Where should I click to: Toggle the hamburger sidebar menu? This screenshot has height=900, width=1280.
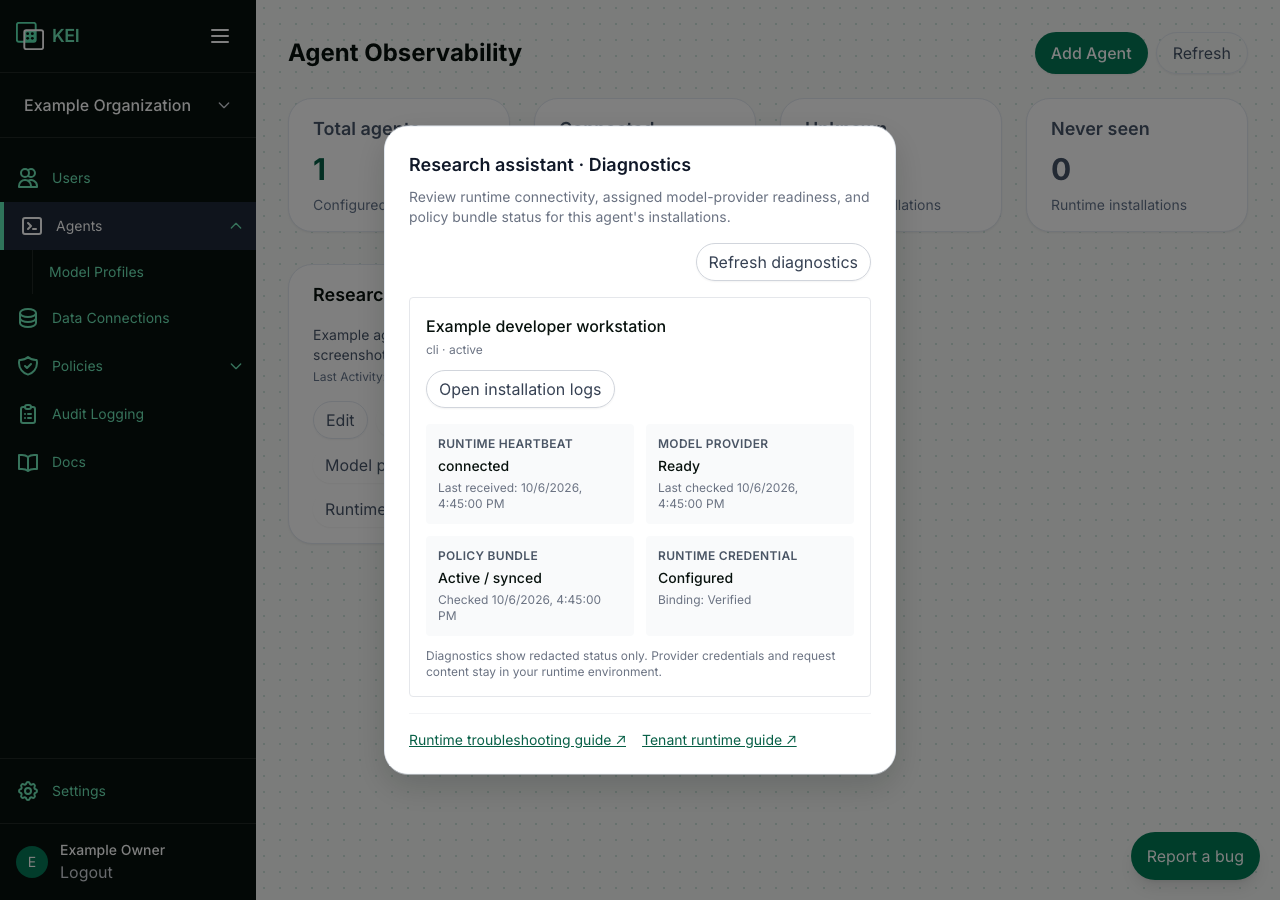[x=220, y=36]
